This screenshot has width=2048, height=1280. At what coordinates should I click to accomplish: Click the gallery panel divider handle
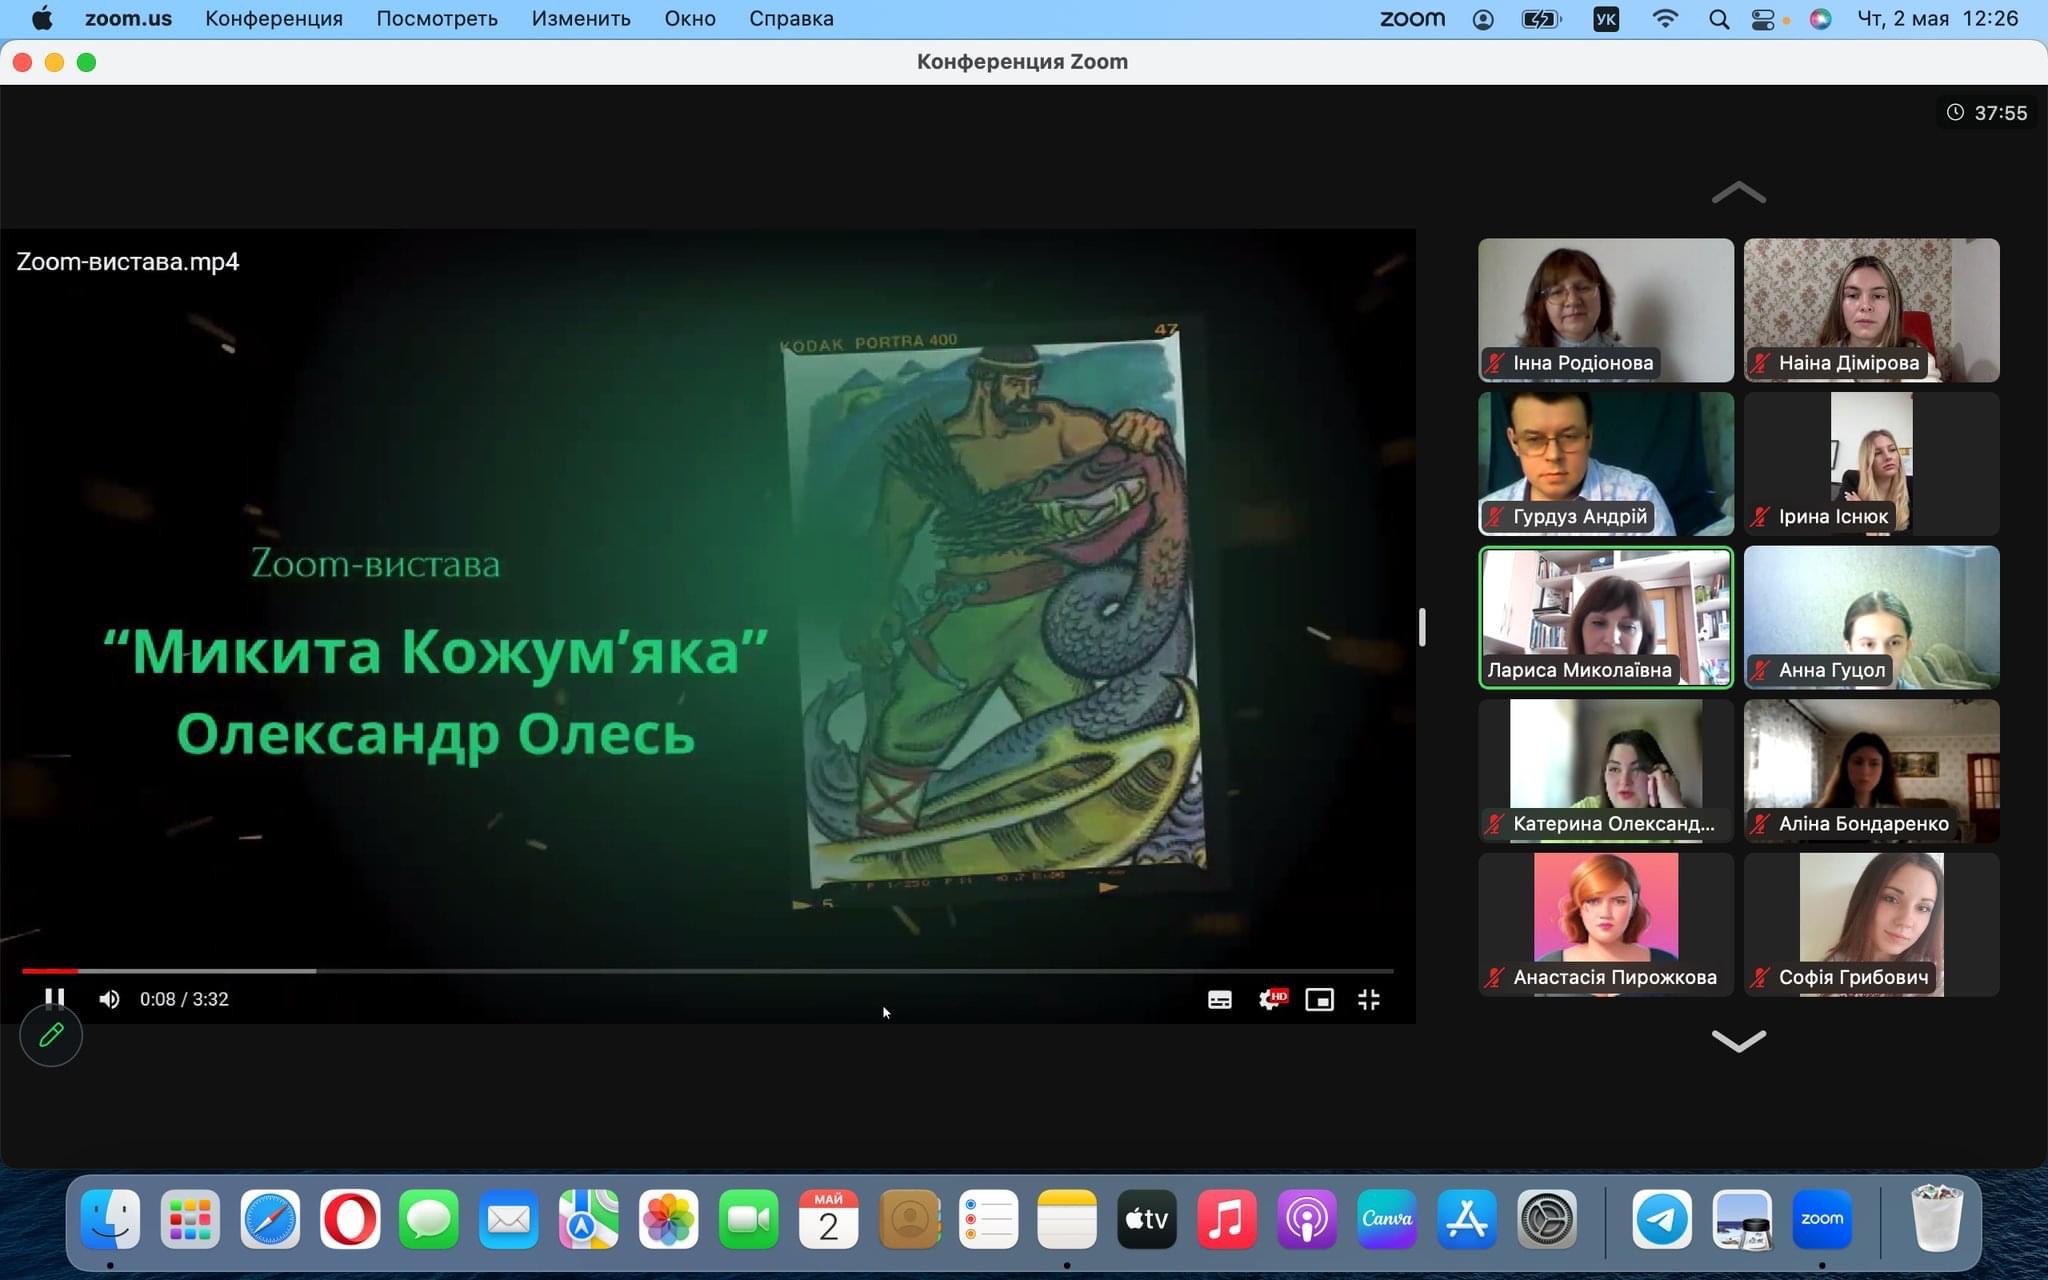coord(1422,627)
